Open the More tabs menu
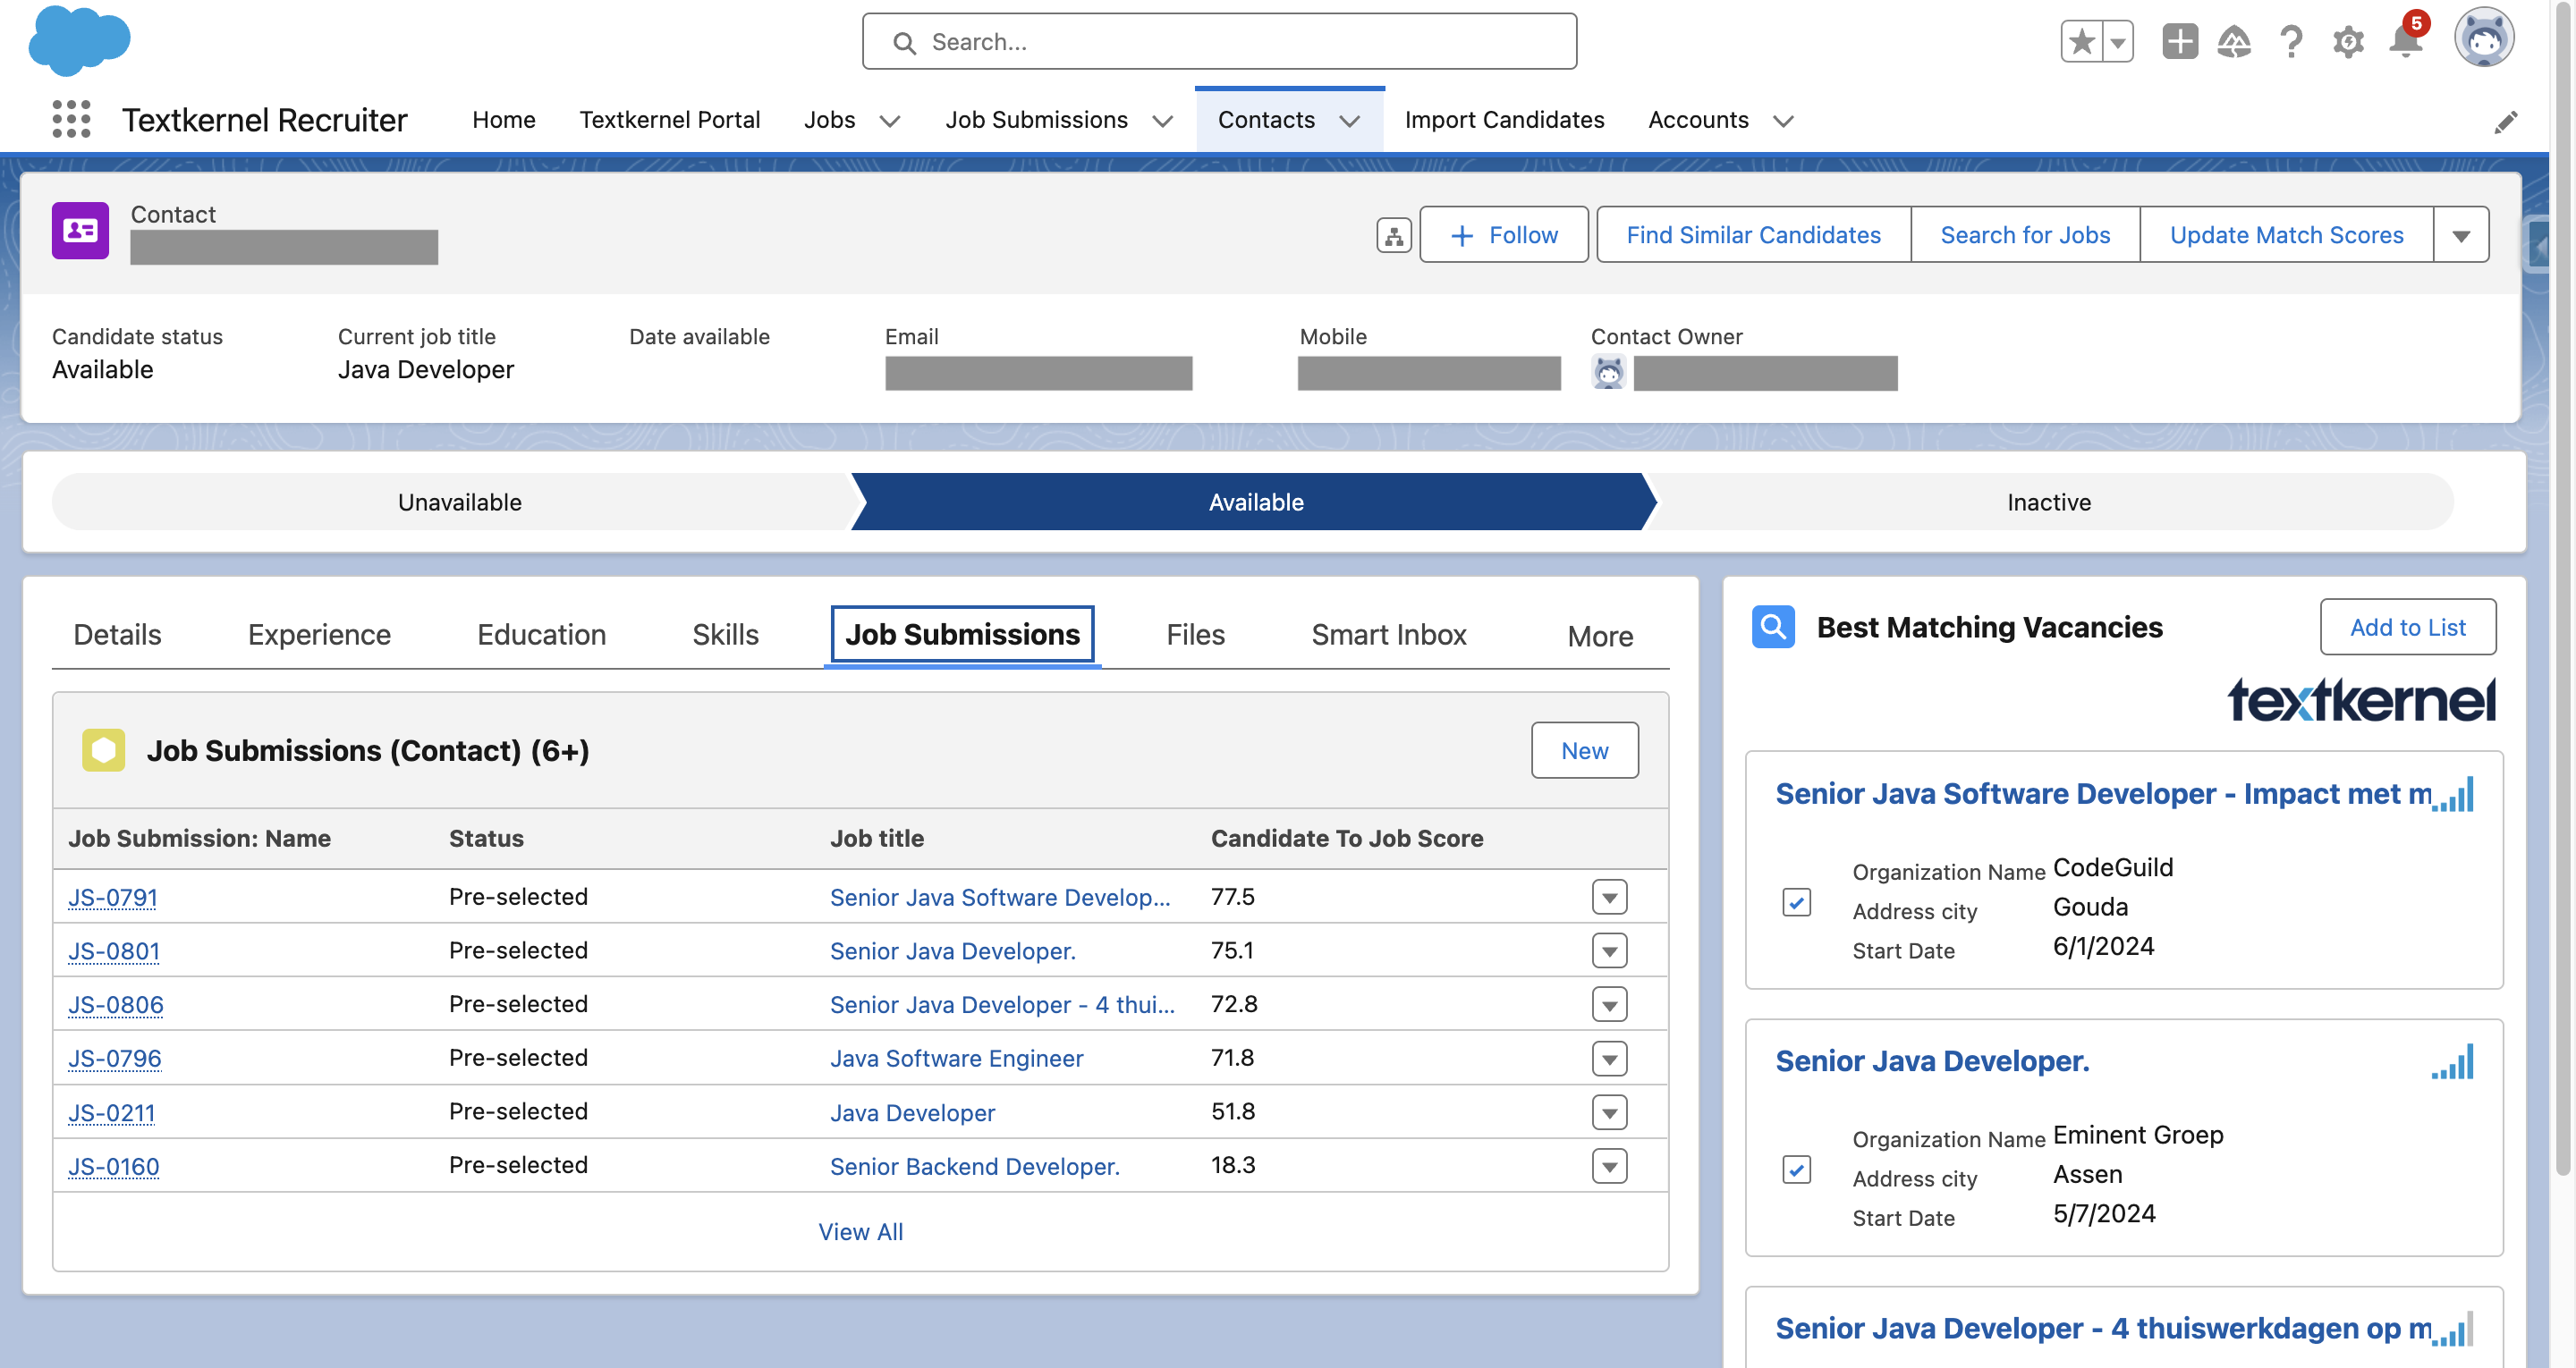2576x1368 pixels. pyautogui.click(x=1599, y=636)
